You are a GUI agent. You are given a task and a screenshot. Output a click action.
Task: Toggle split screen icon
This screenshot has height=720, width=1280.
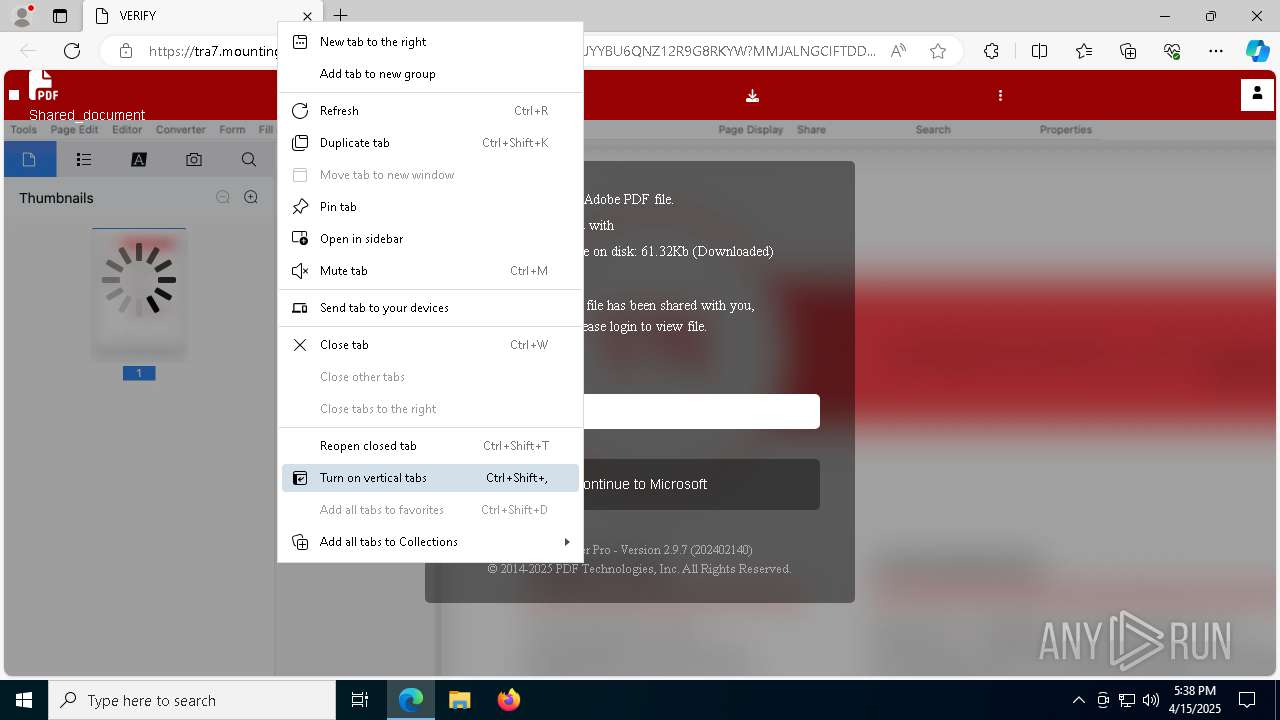coord(1039,51)
